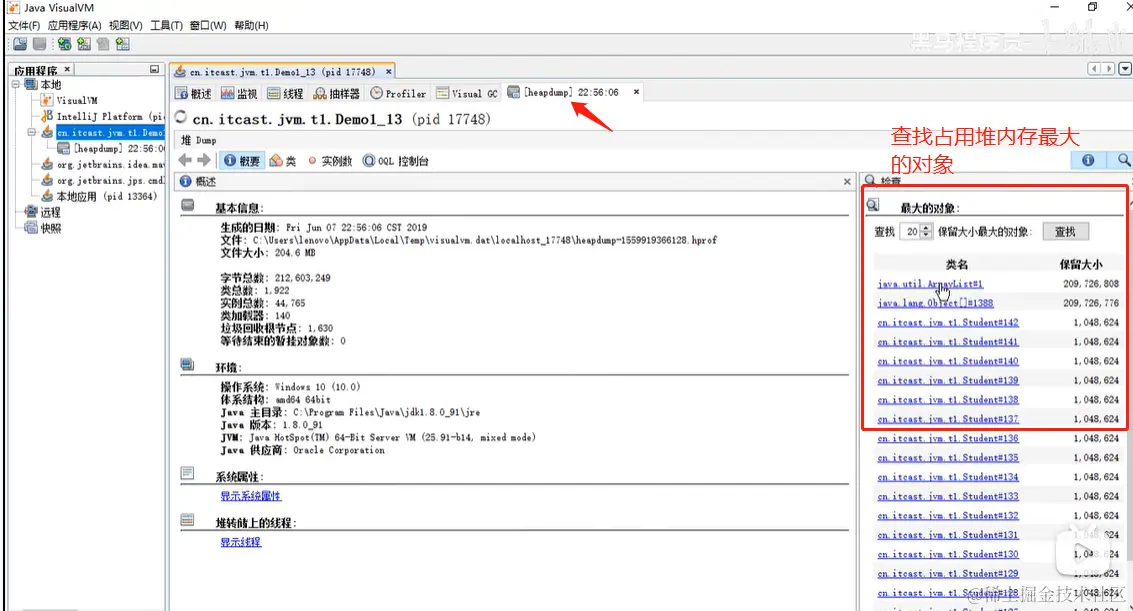Close the 概述 overview pane
The image size is (1133, 611).
pyautogui.click(x=847, y=181)
